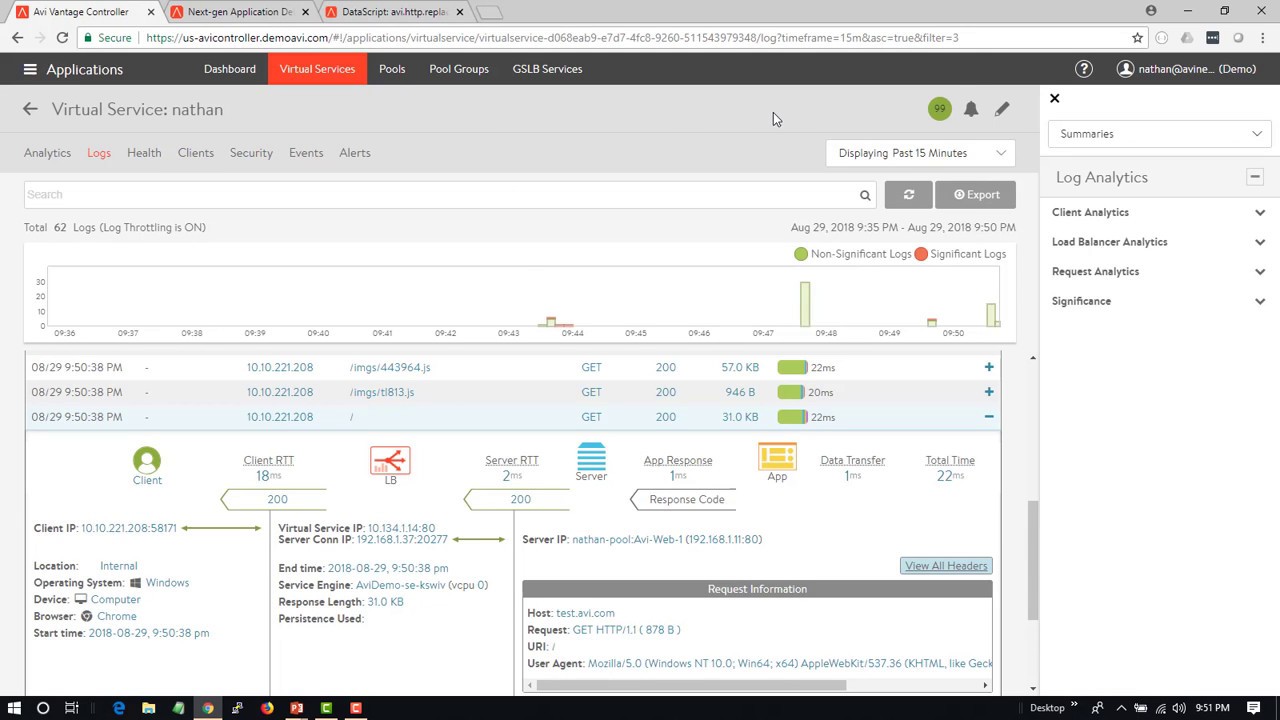Open the alerts bell icon
This screenshot has height=720, width=1280.
coord(971,109)
